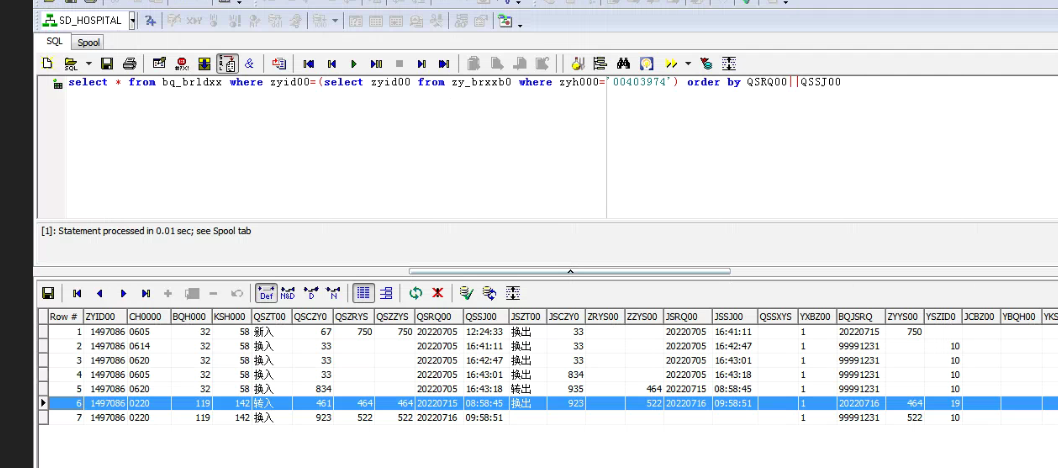This screenshot has height=468, width=1058.
Task: Click the new SQL document icon
Action: point(47,63)
